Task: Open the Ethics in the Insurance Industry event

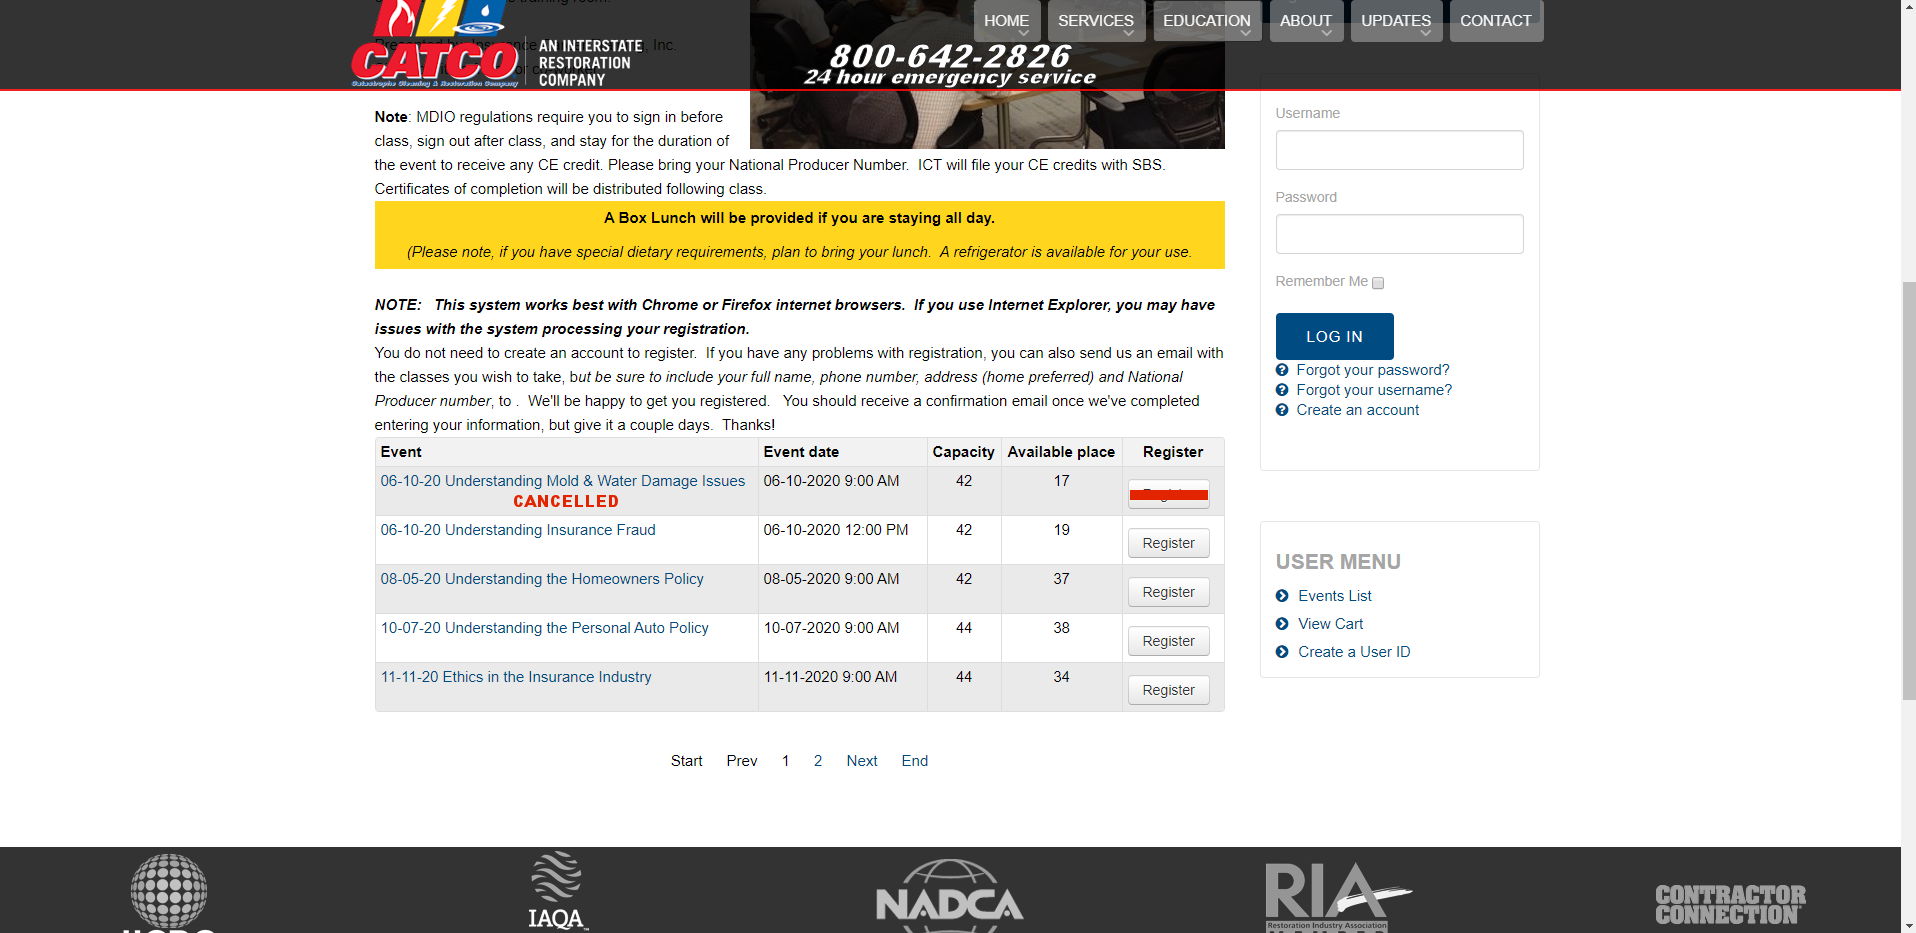Action: (516, 677)
